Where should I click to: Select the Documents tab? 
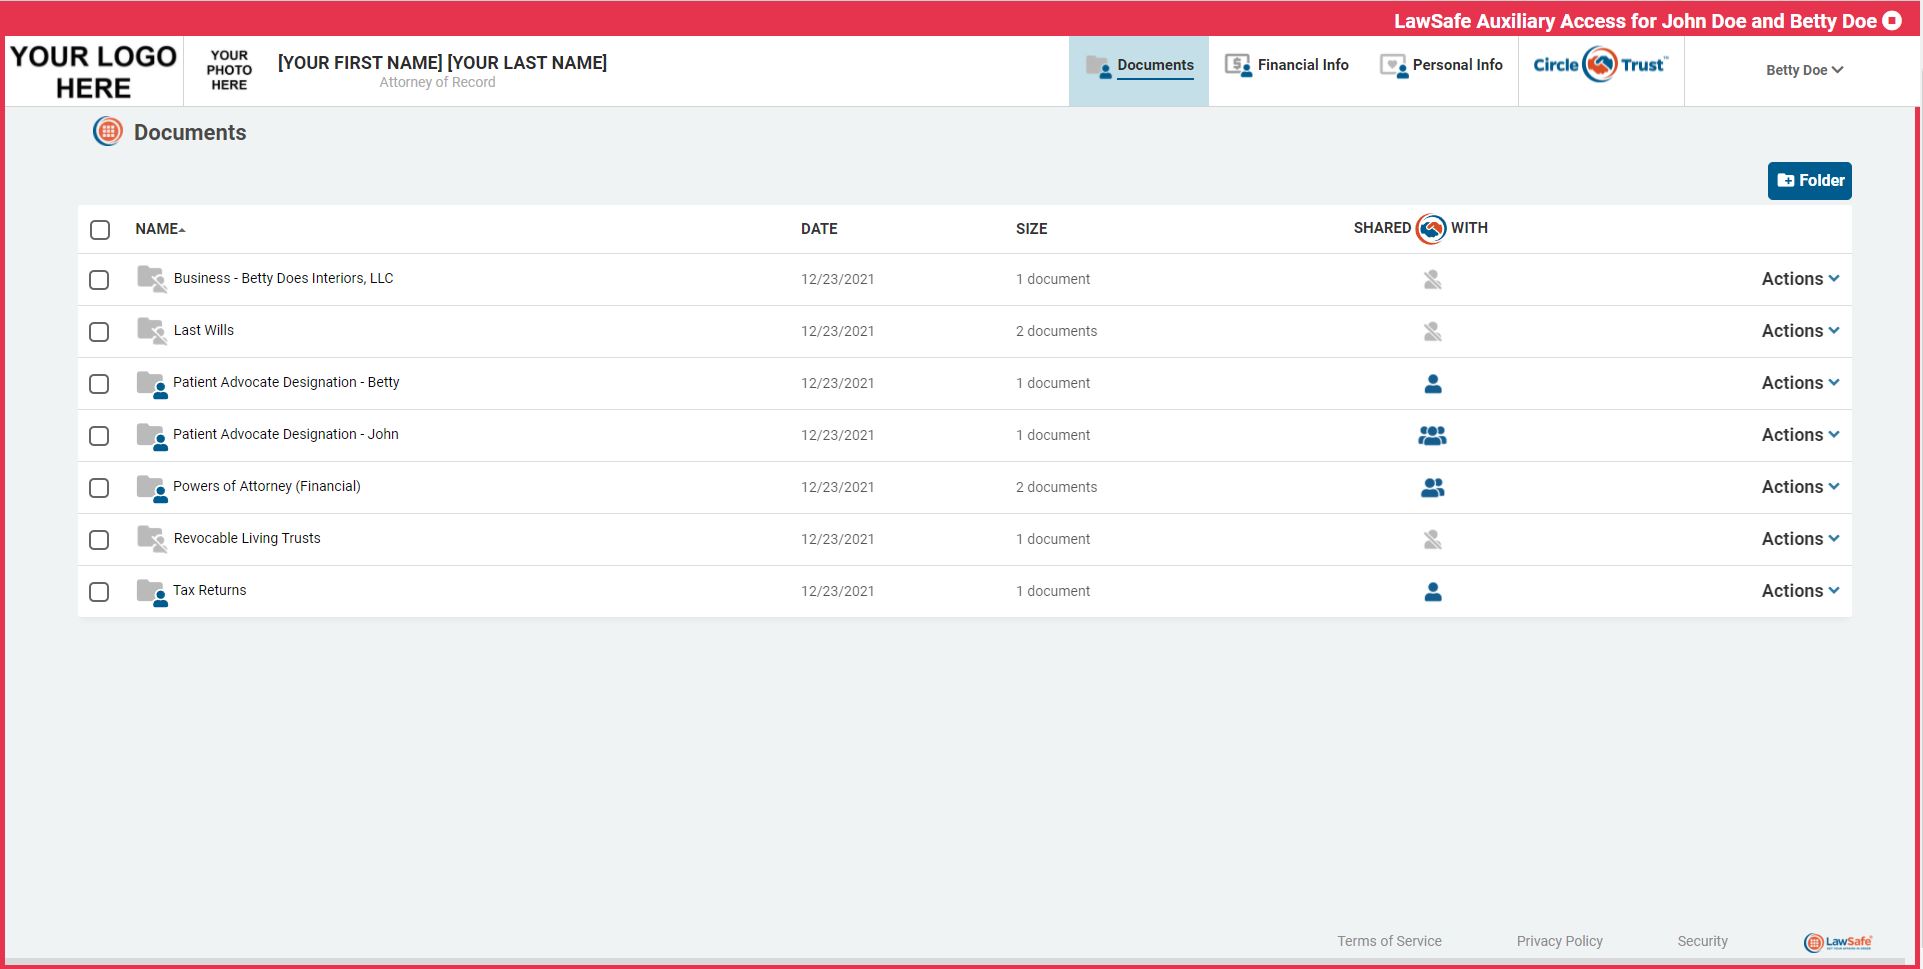[x=1155, y=65]
